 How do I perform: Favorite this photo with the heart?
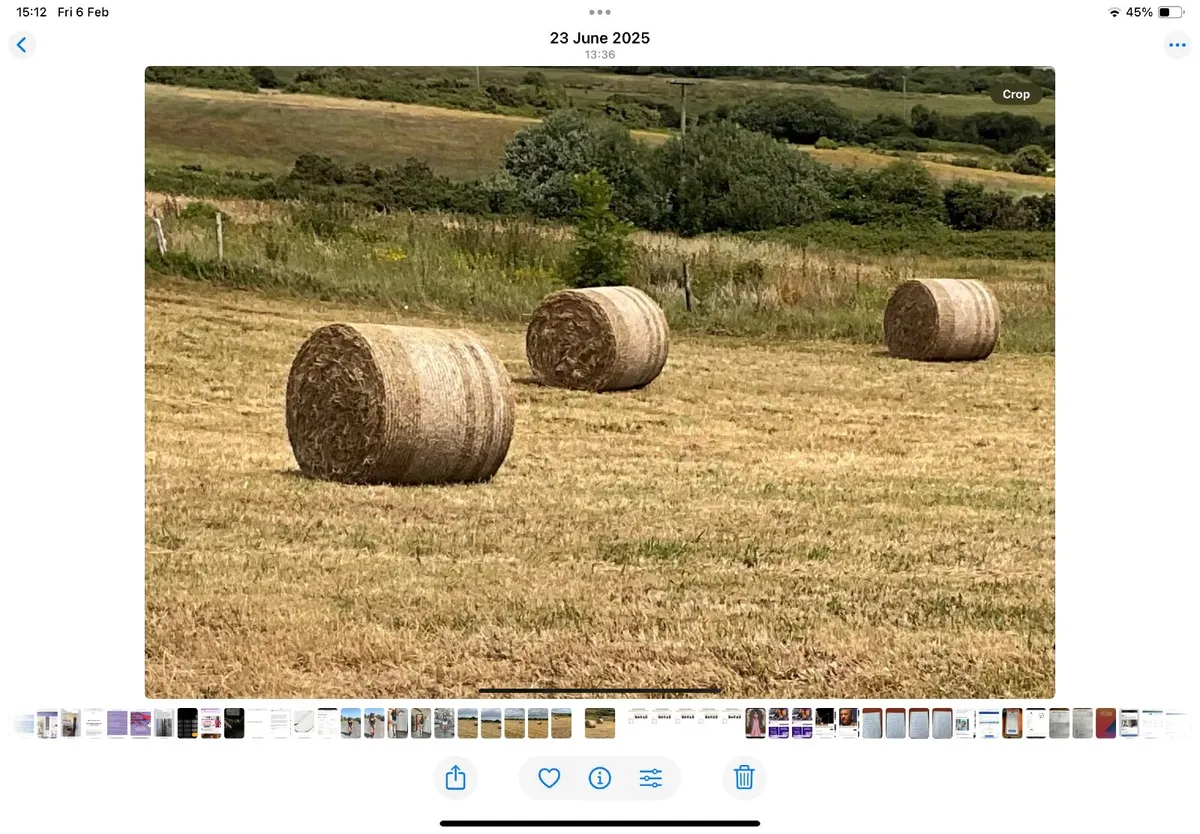pyautogui.click(x=547, y=777)
